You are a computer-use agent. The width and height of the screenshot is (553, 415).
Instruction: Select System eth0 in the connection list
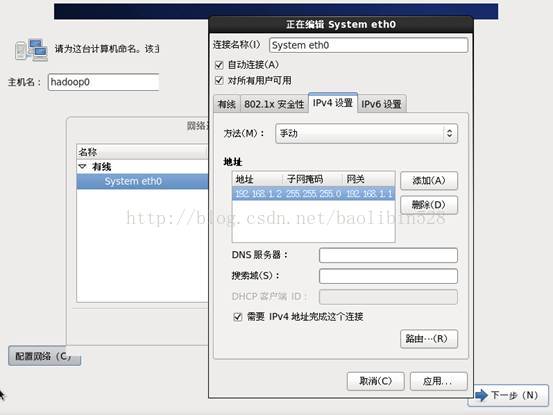coord(142,181)
